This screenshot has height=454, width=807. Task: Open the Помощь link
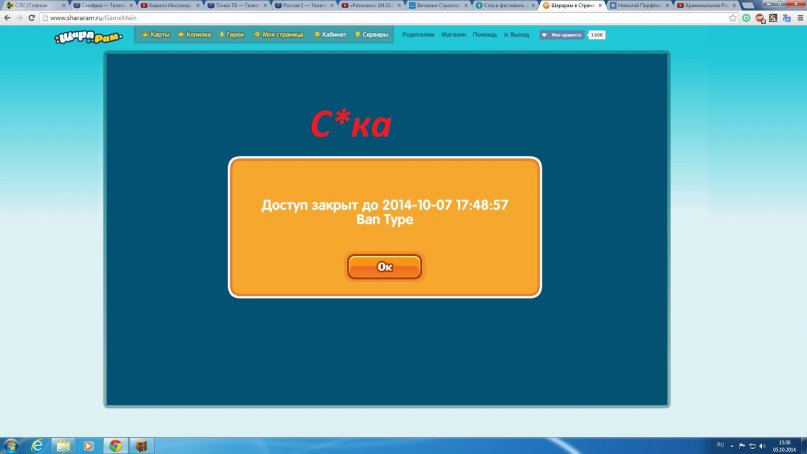click(x=485, y=34)
